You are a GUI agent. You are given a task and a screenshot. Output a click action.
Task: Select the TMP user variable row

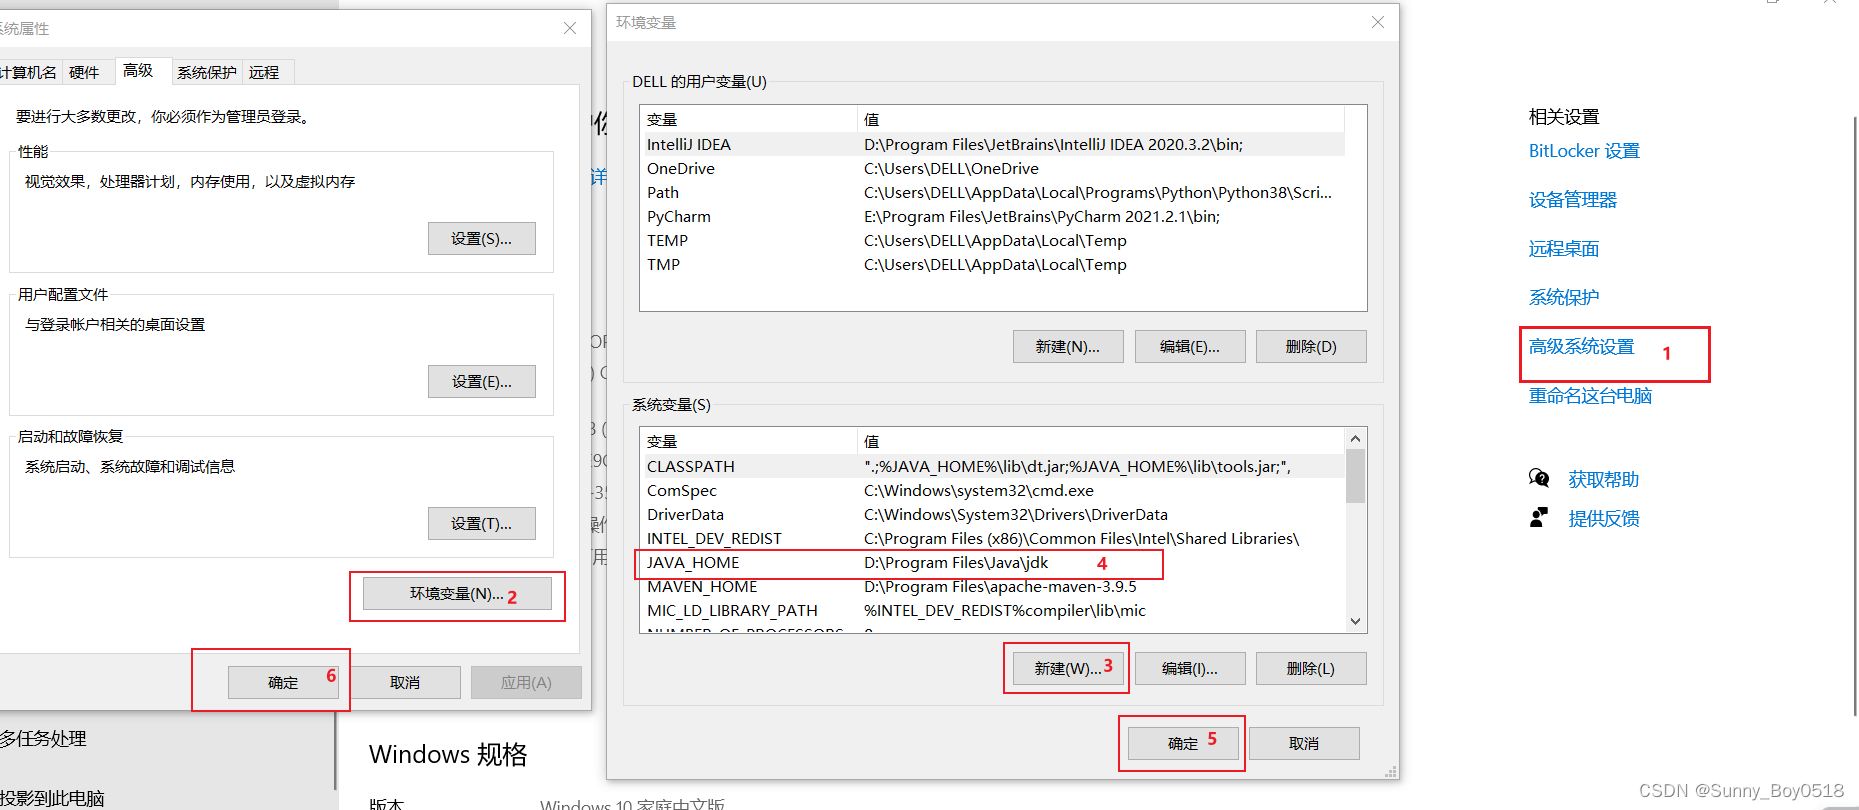(992, 264)
